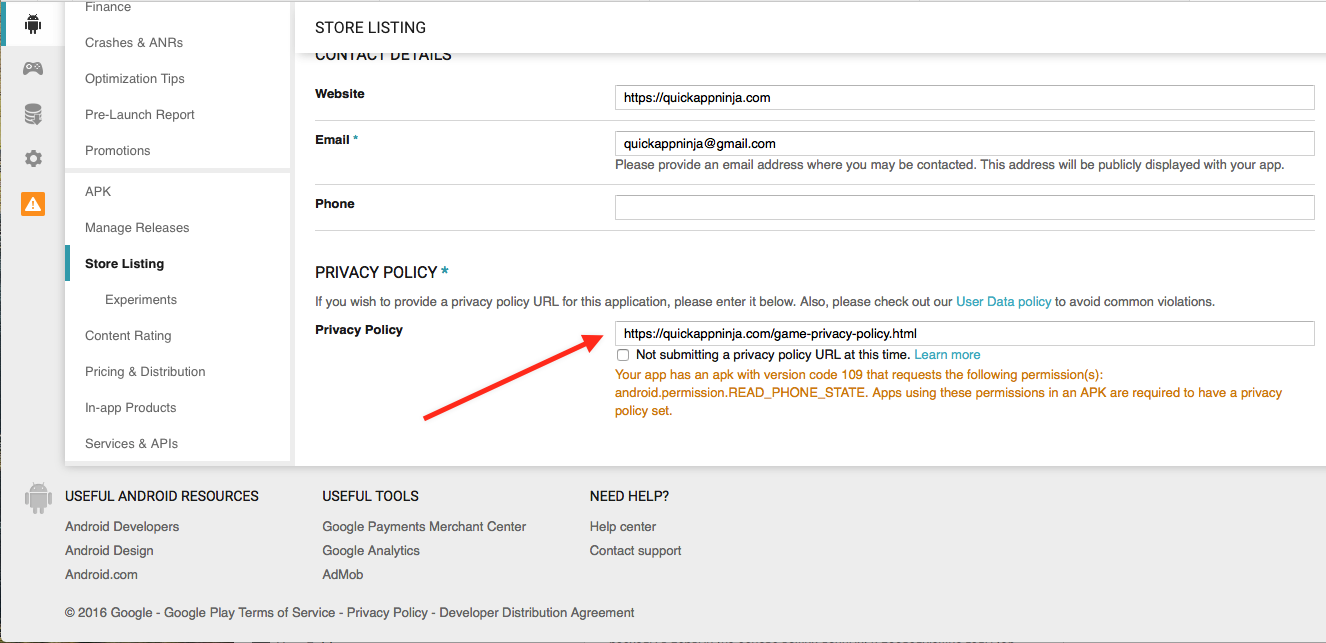
Task: Click the bold Website field label
Action: (340, 94)
